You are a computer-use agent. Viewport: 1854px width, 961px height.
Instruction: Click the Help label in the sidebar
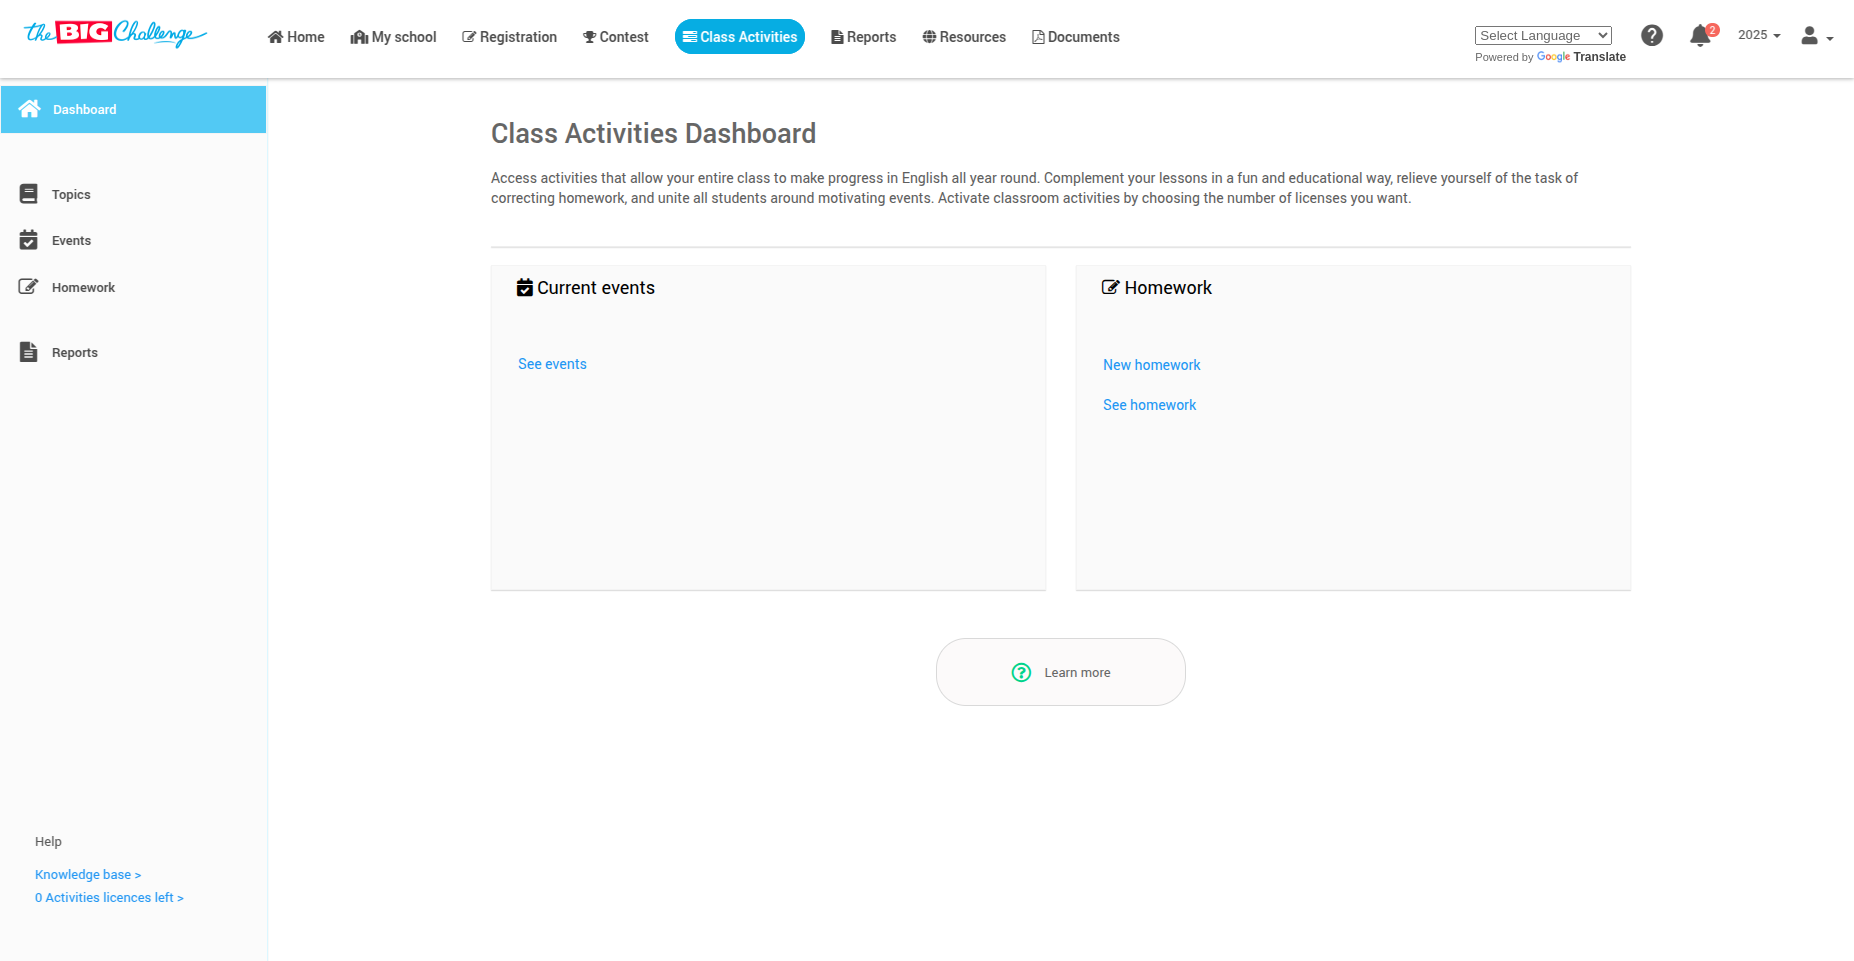coord(48,842)
